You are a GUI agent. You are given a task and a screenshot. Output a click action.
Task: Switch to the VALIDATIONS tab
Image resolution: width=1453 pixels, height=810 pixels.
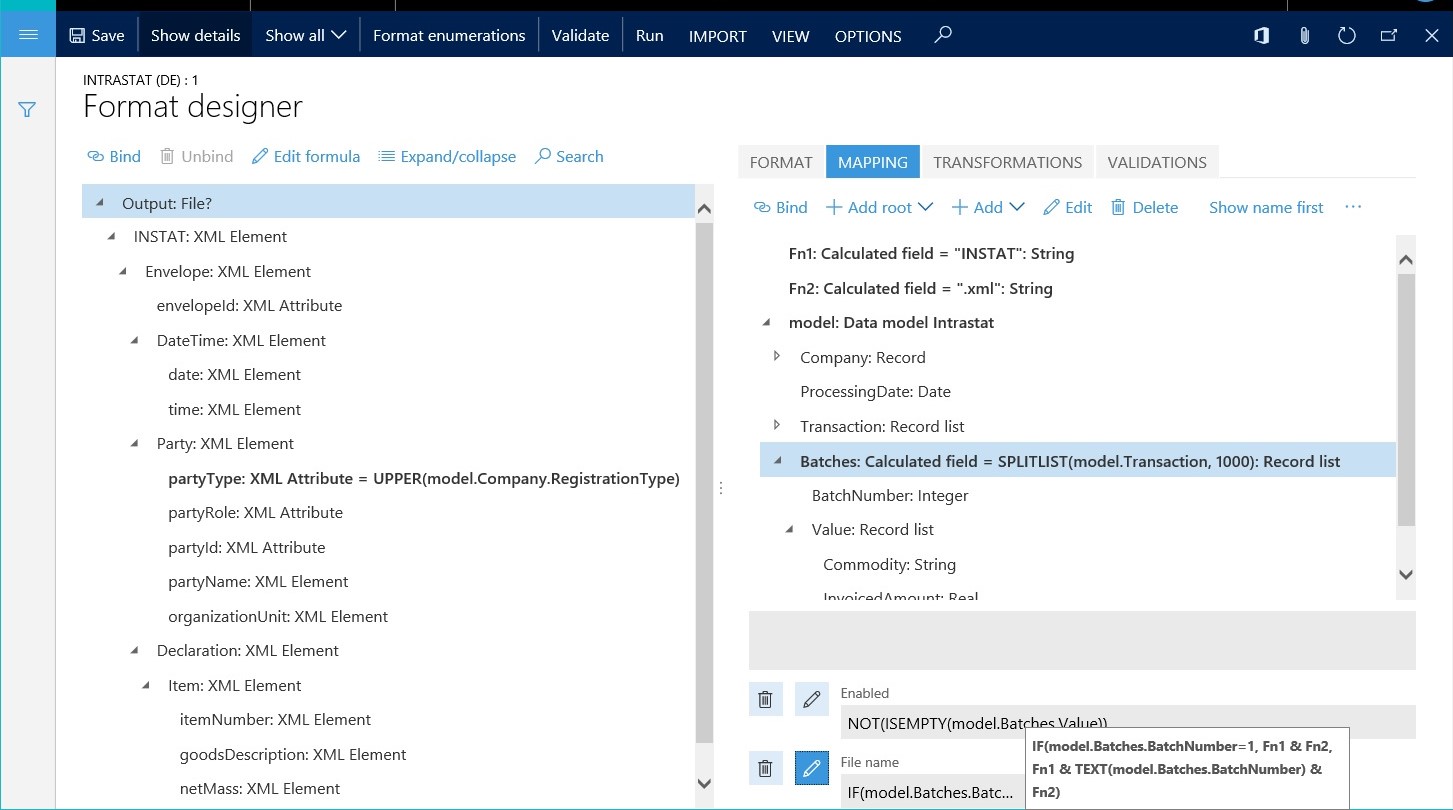tap(1156, 162)
